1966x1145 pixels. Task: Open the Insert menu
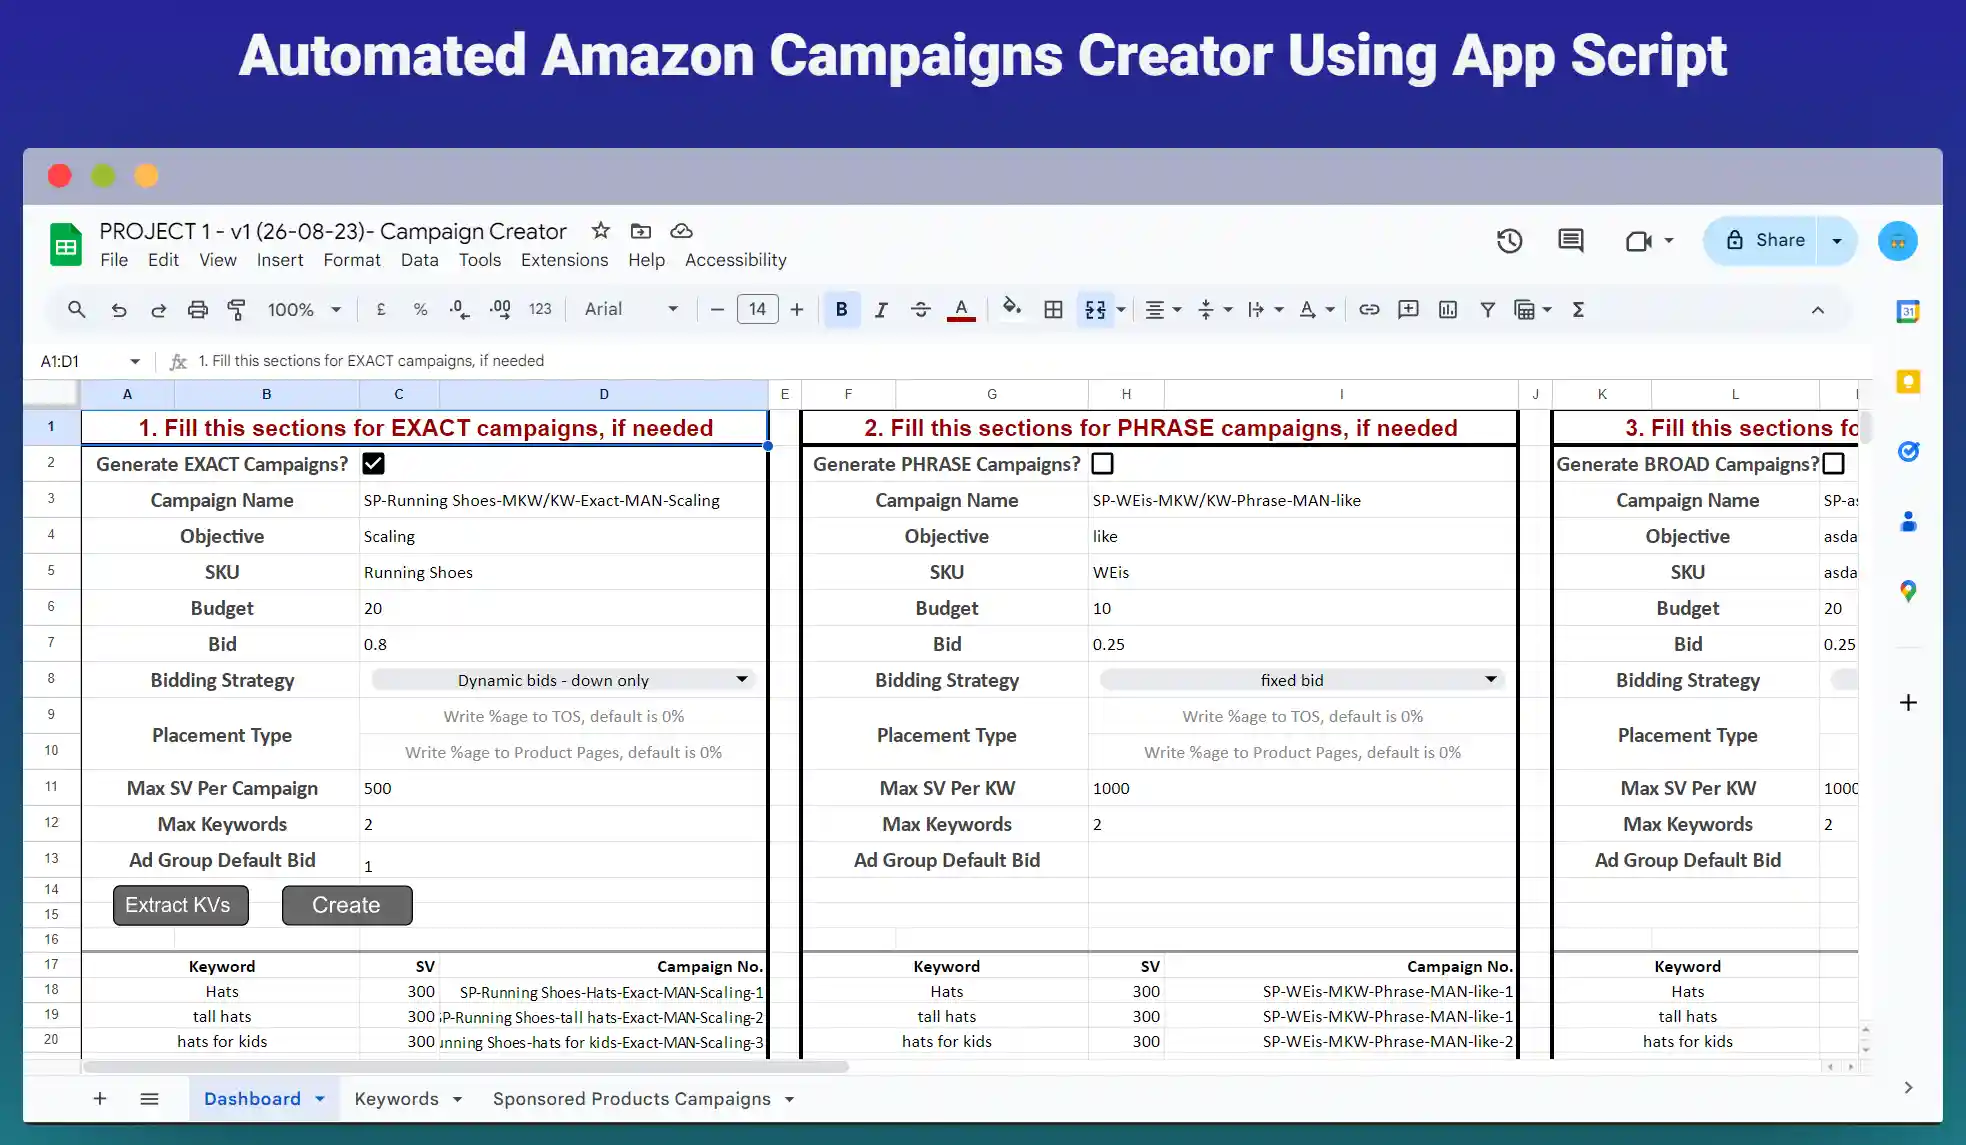280,260
